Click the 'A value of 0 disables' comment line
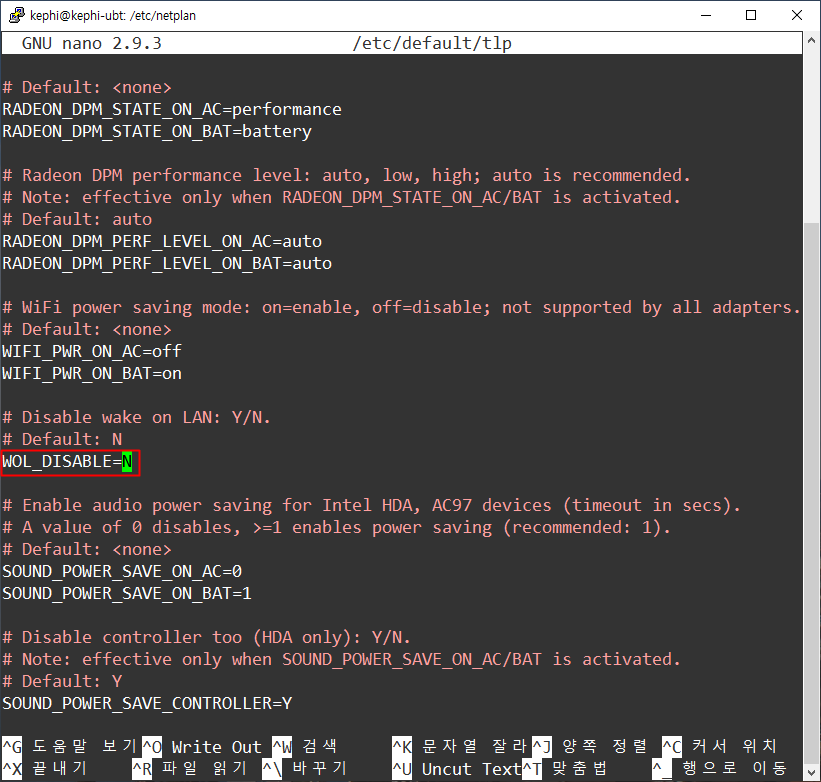The width and height of the screenshot is (821, 782). [337, 527]
